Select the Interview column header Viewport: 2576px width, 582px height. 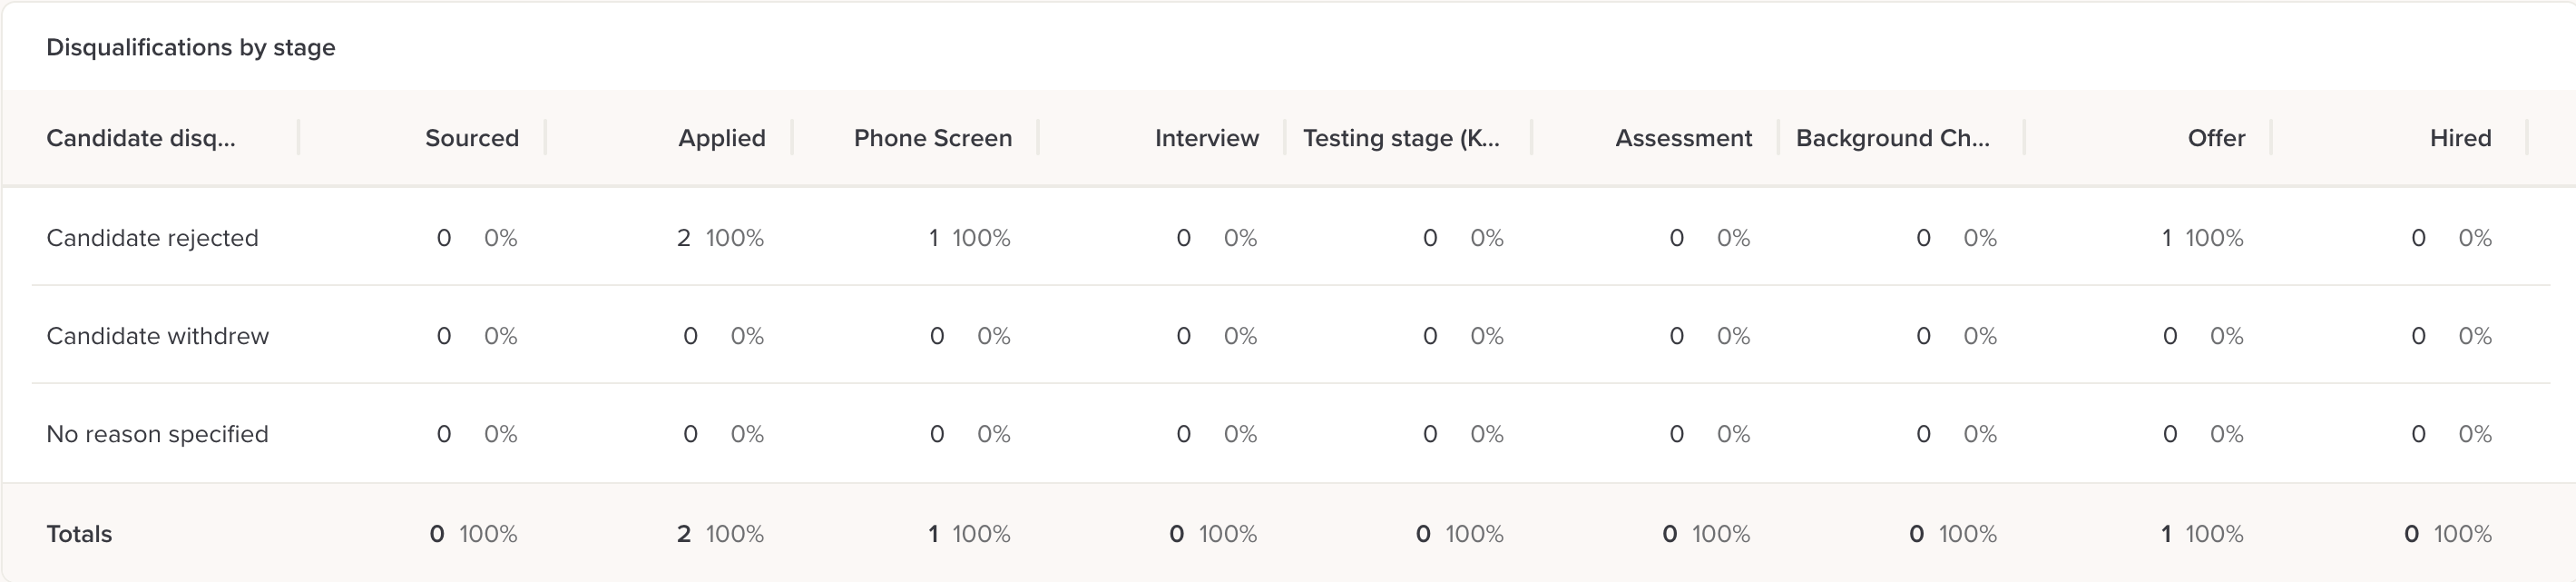click(x=1206, y=138)
